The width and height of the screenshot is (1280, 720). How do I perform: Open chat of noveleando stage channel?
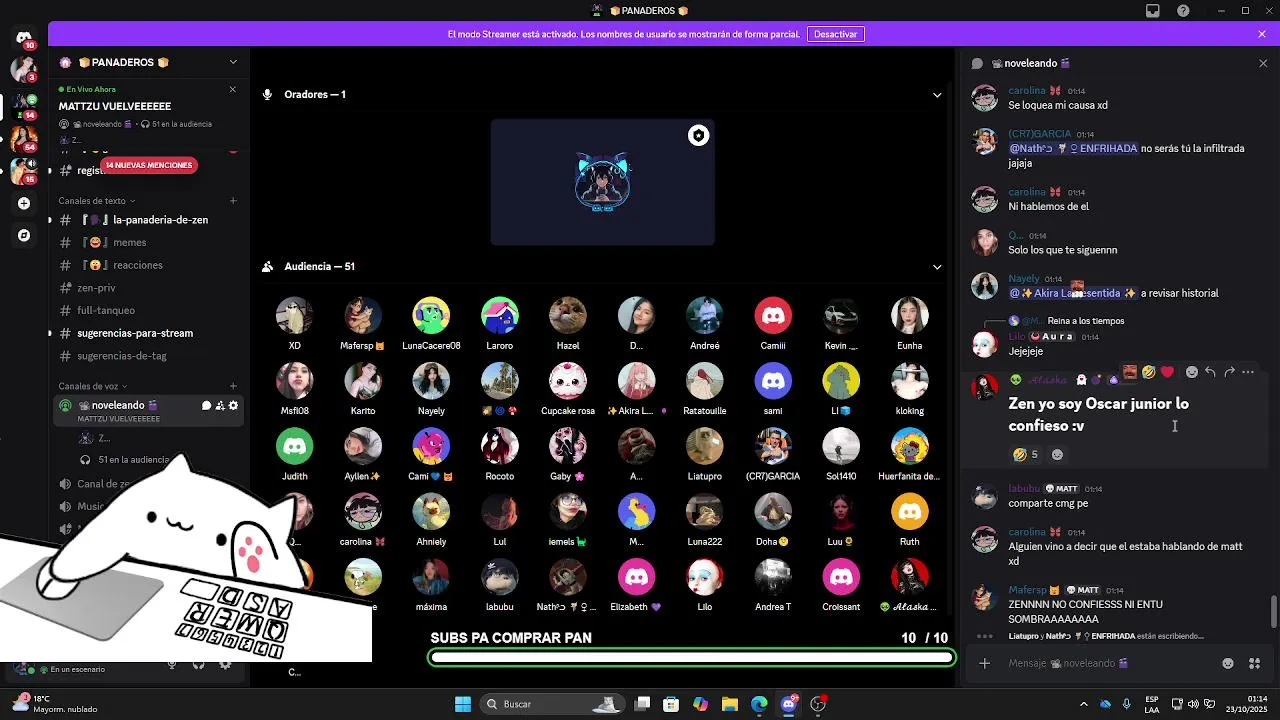[206, 406]
